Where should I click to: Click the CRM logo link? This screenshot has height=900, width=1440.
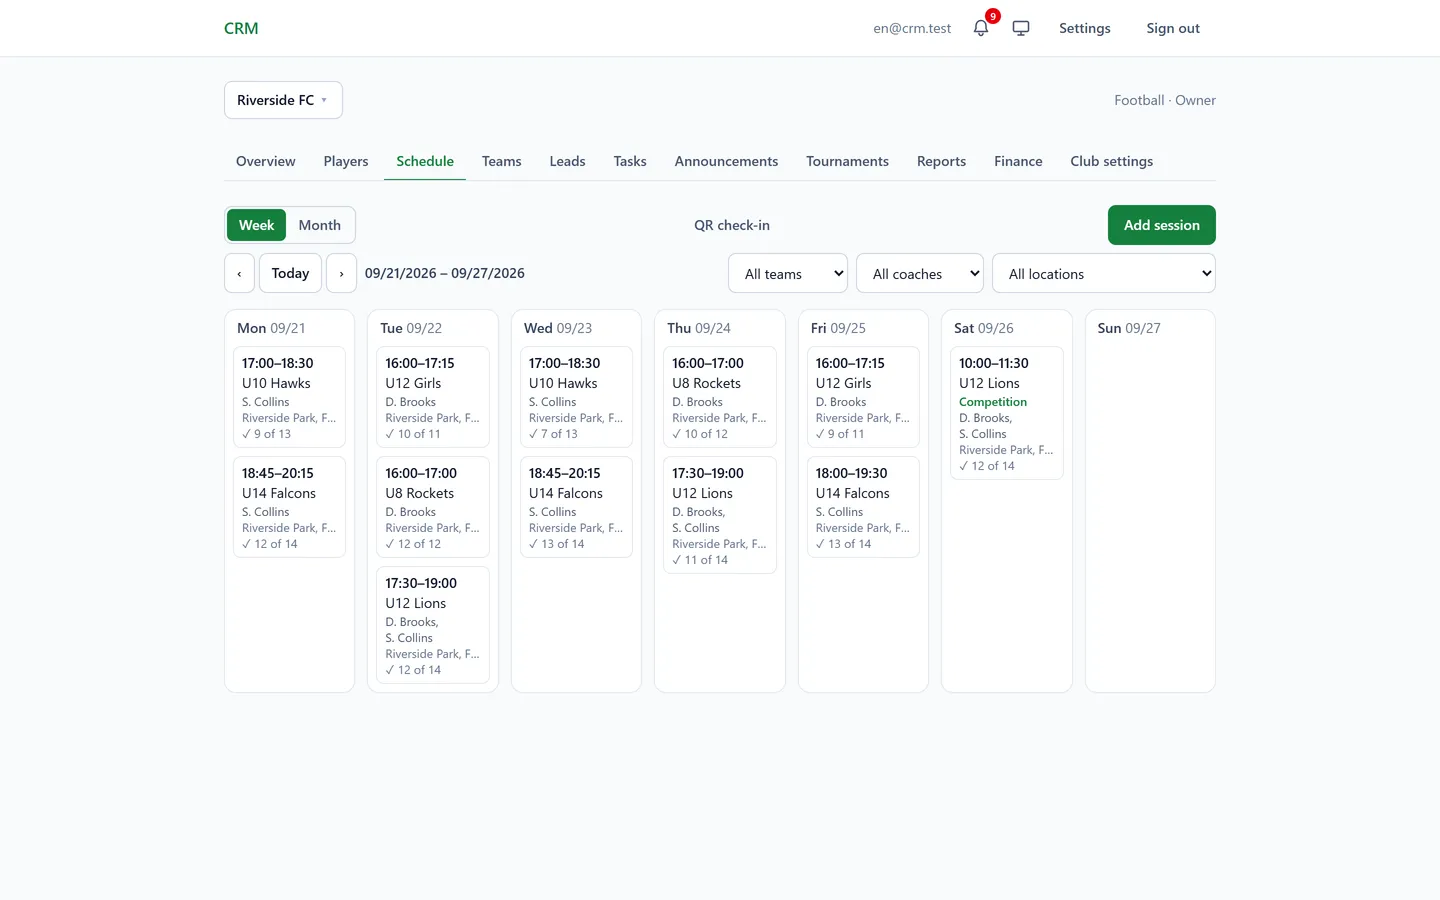click(241, 28)
